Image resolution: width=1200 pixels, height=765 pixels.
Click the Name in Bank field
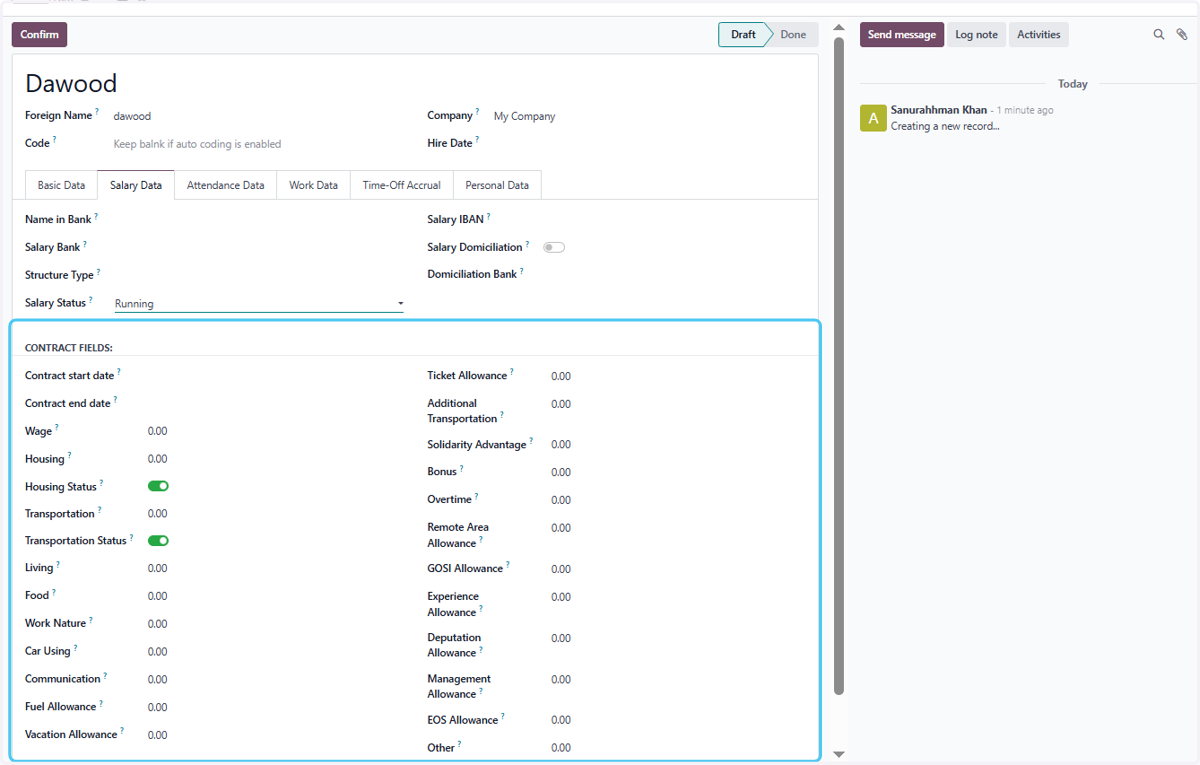[x=259, y=219]
